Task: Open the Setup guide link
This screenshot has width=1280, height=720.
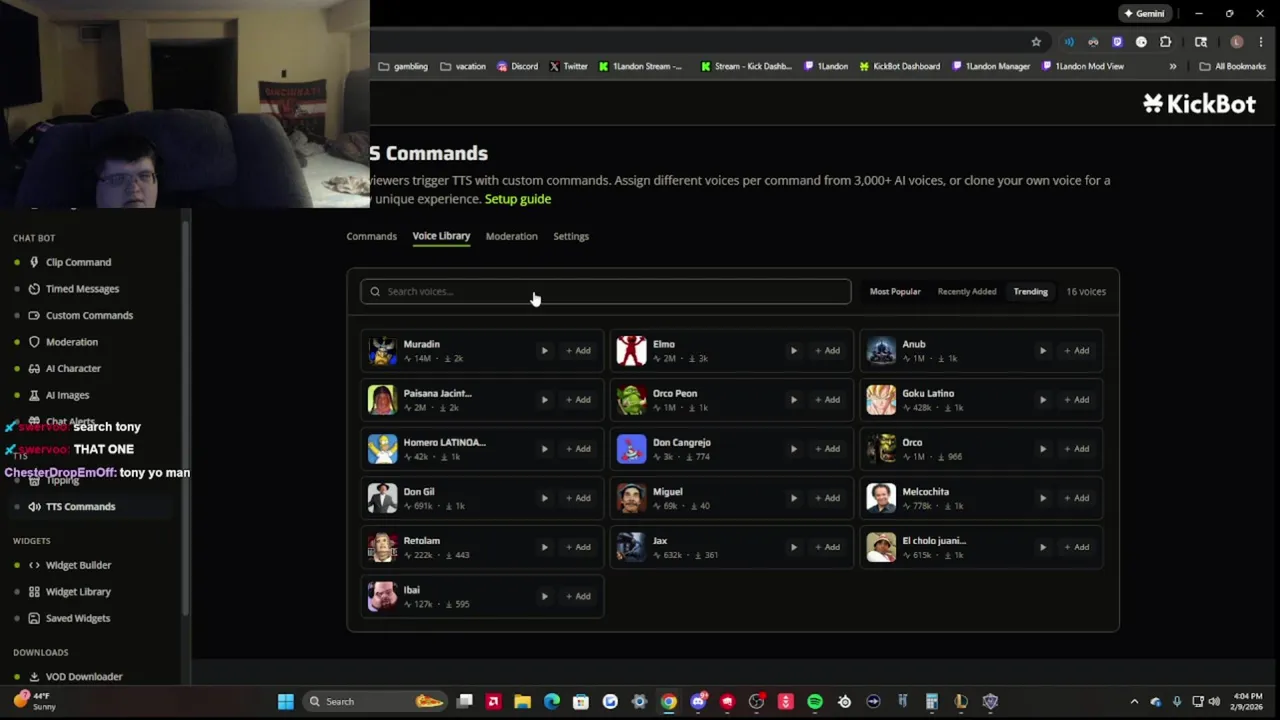Action: [518, 199]
